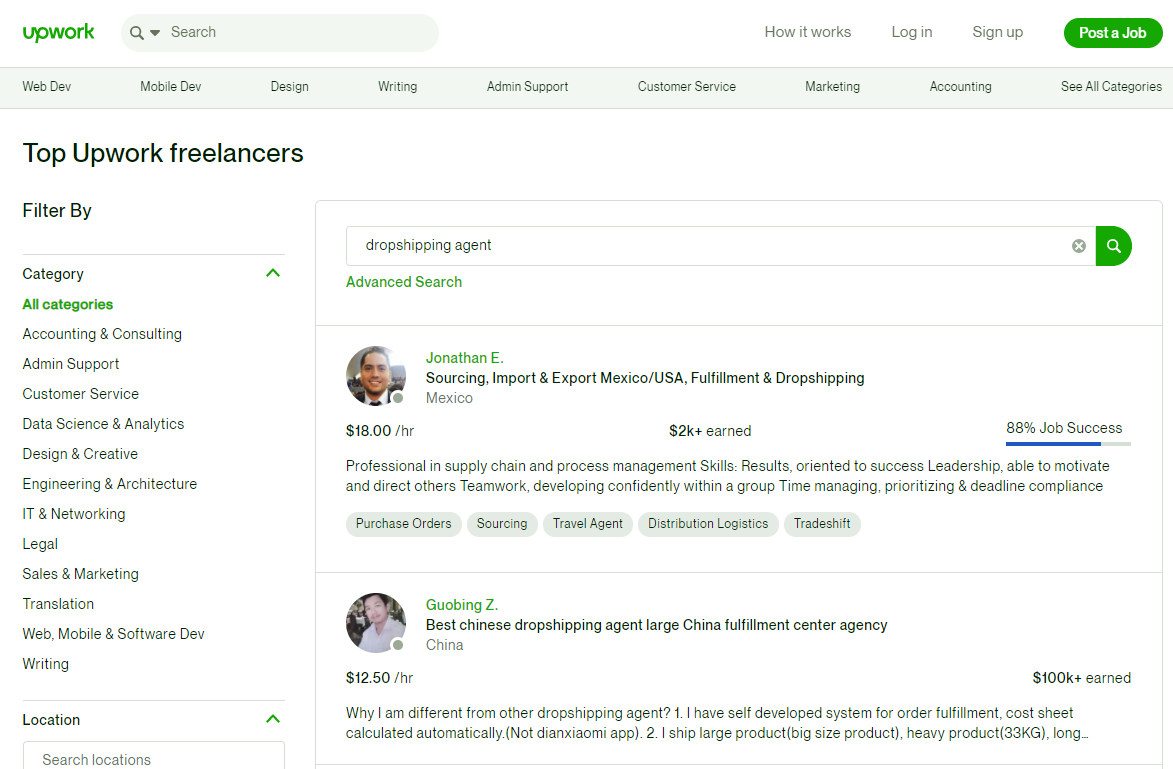Filter by IT & Networking category
1173x769 pixels.
click(x=74, y=514)
